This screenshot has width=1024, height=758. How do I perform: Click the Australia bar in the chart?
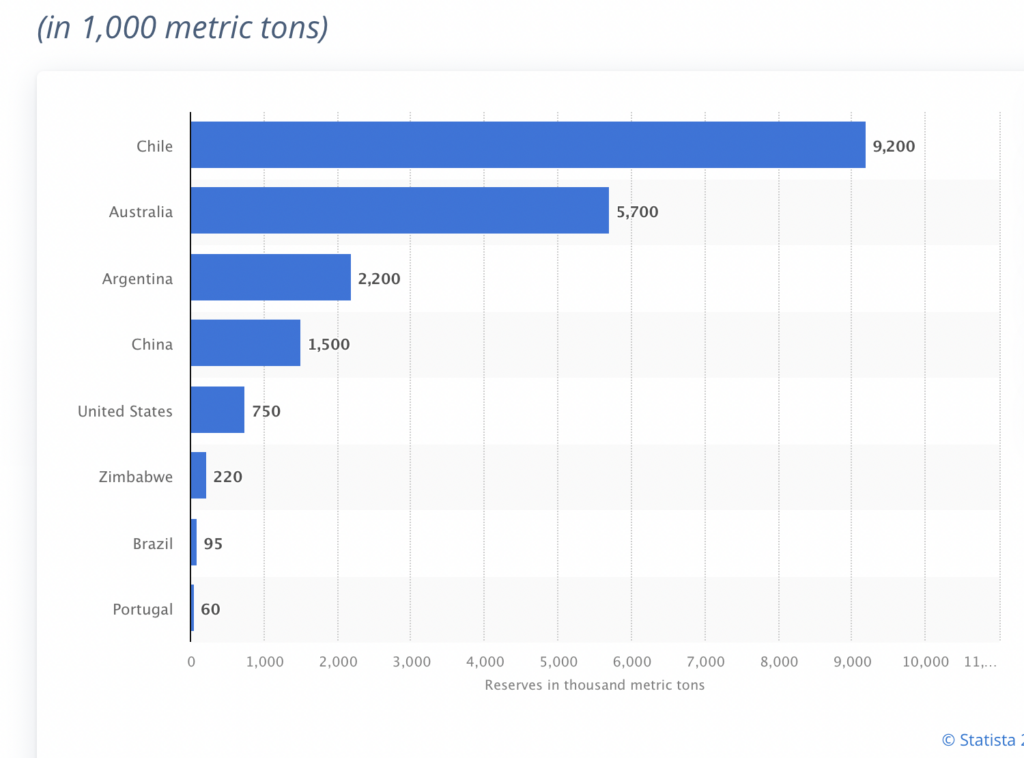pos(399,211)
